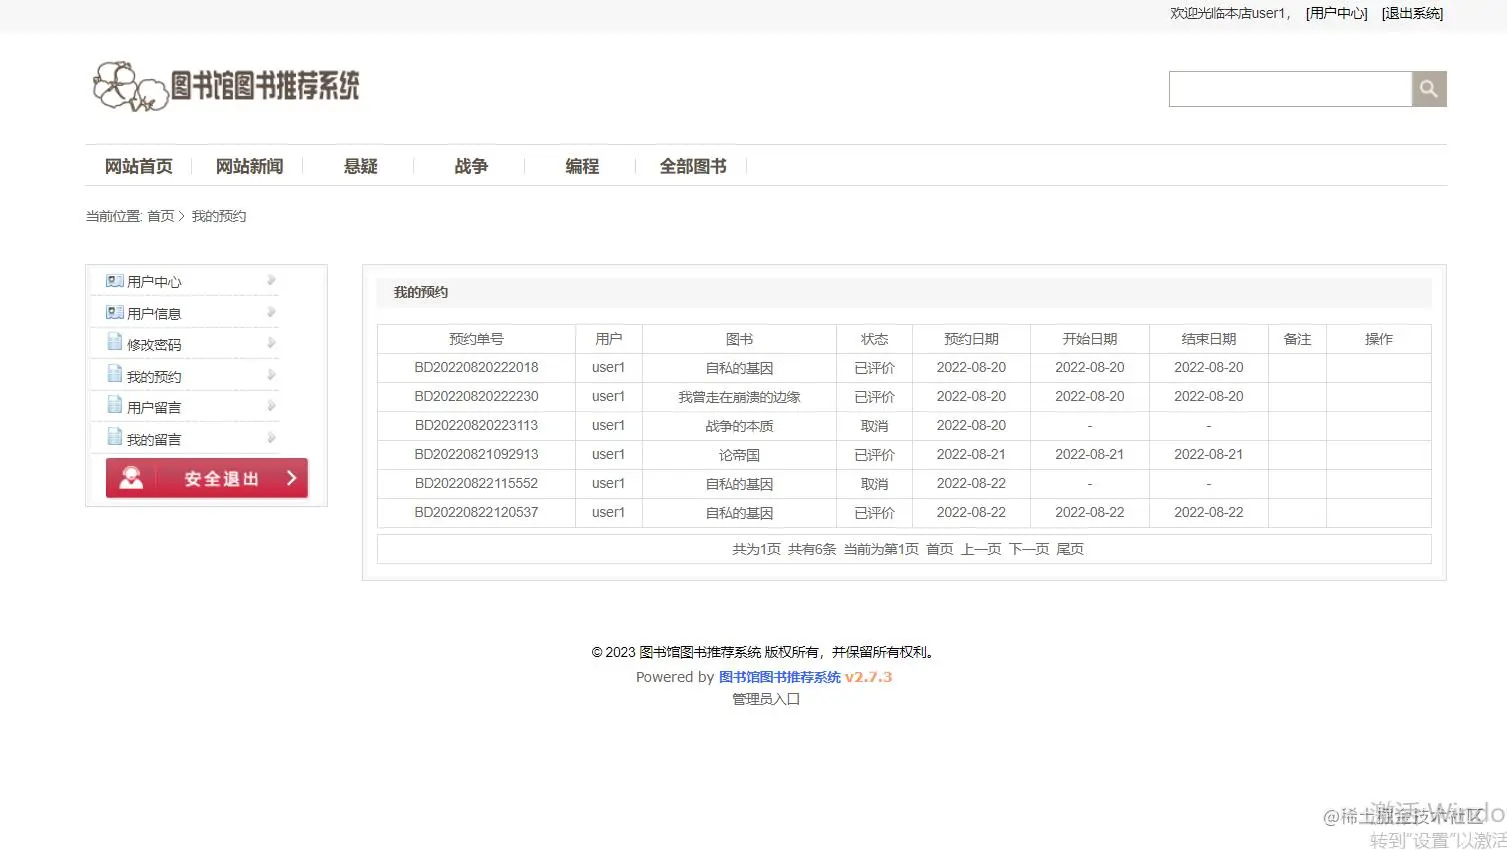Click the 用户留言 document icon

(x=115, y=406)
